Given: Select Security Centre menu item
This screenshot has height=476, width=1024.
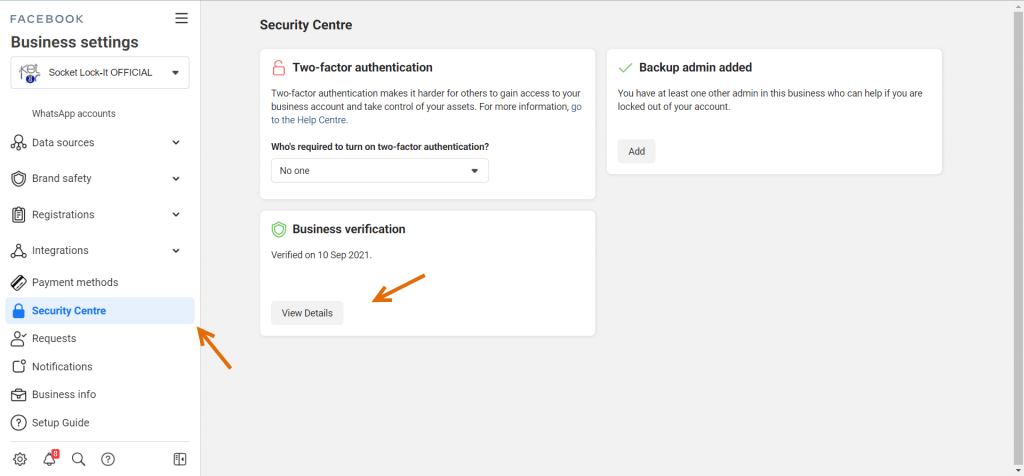Looking at the screenshot, I should (x=100, y=311).
